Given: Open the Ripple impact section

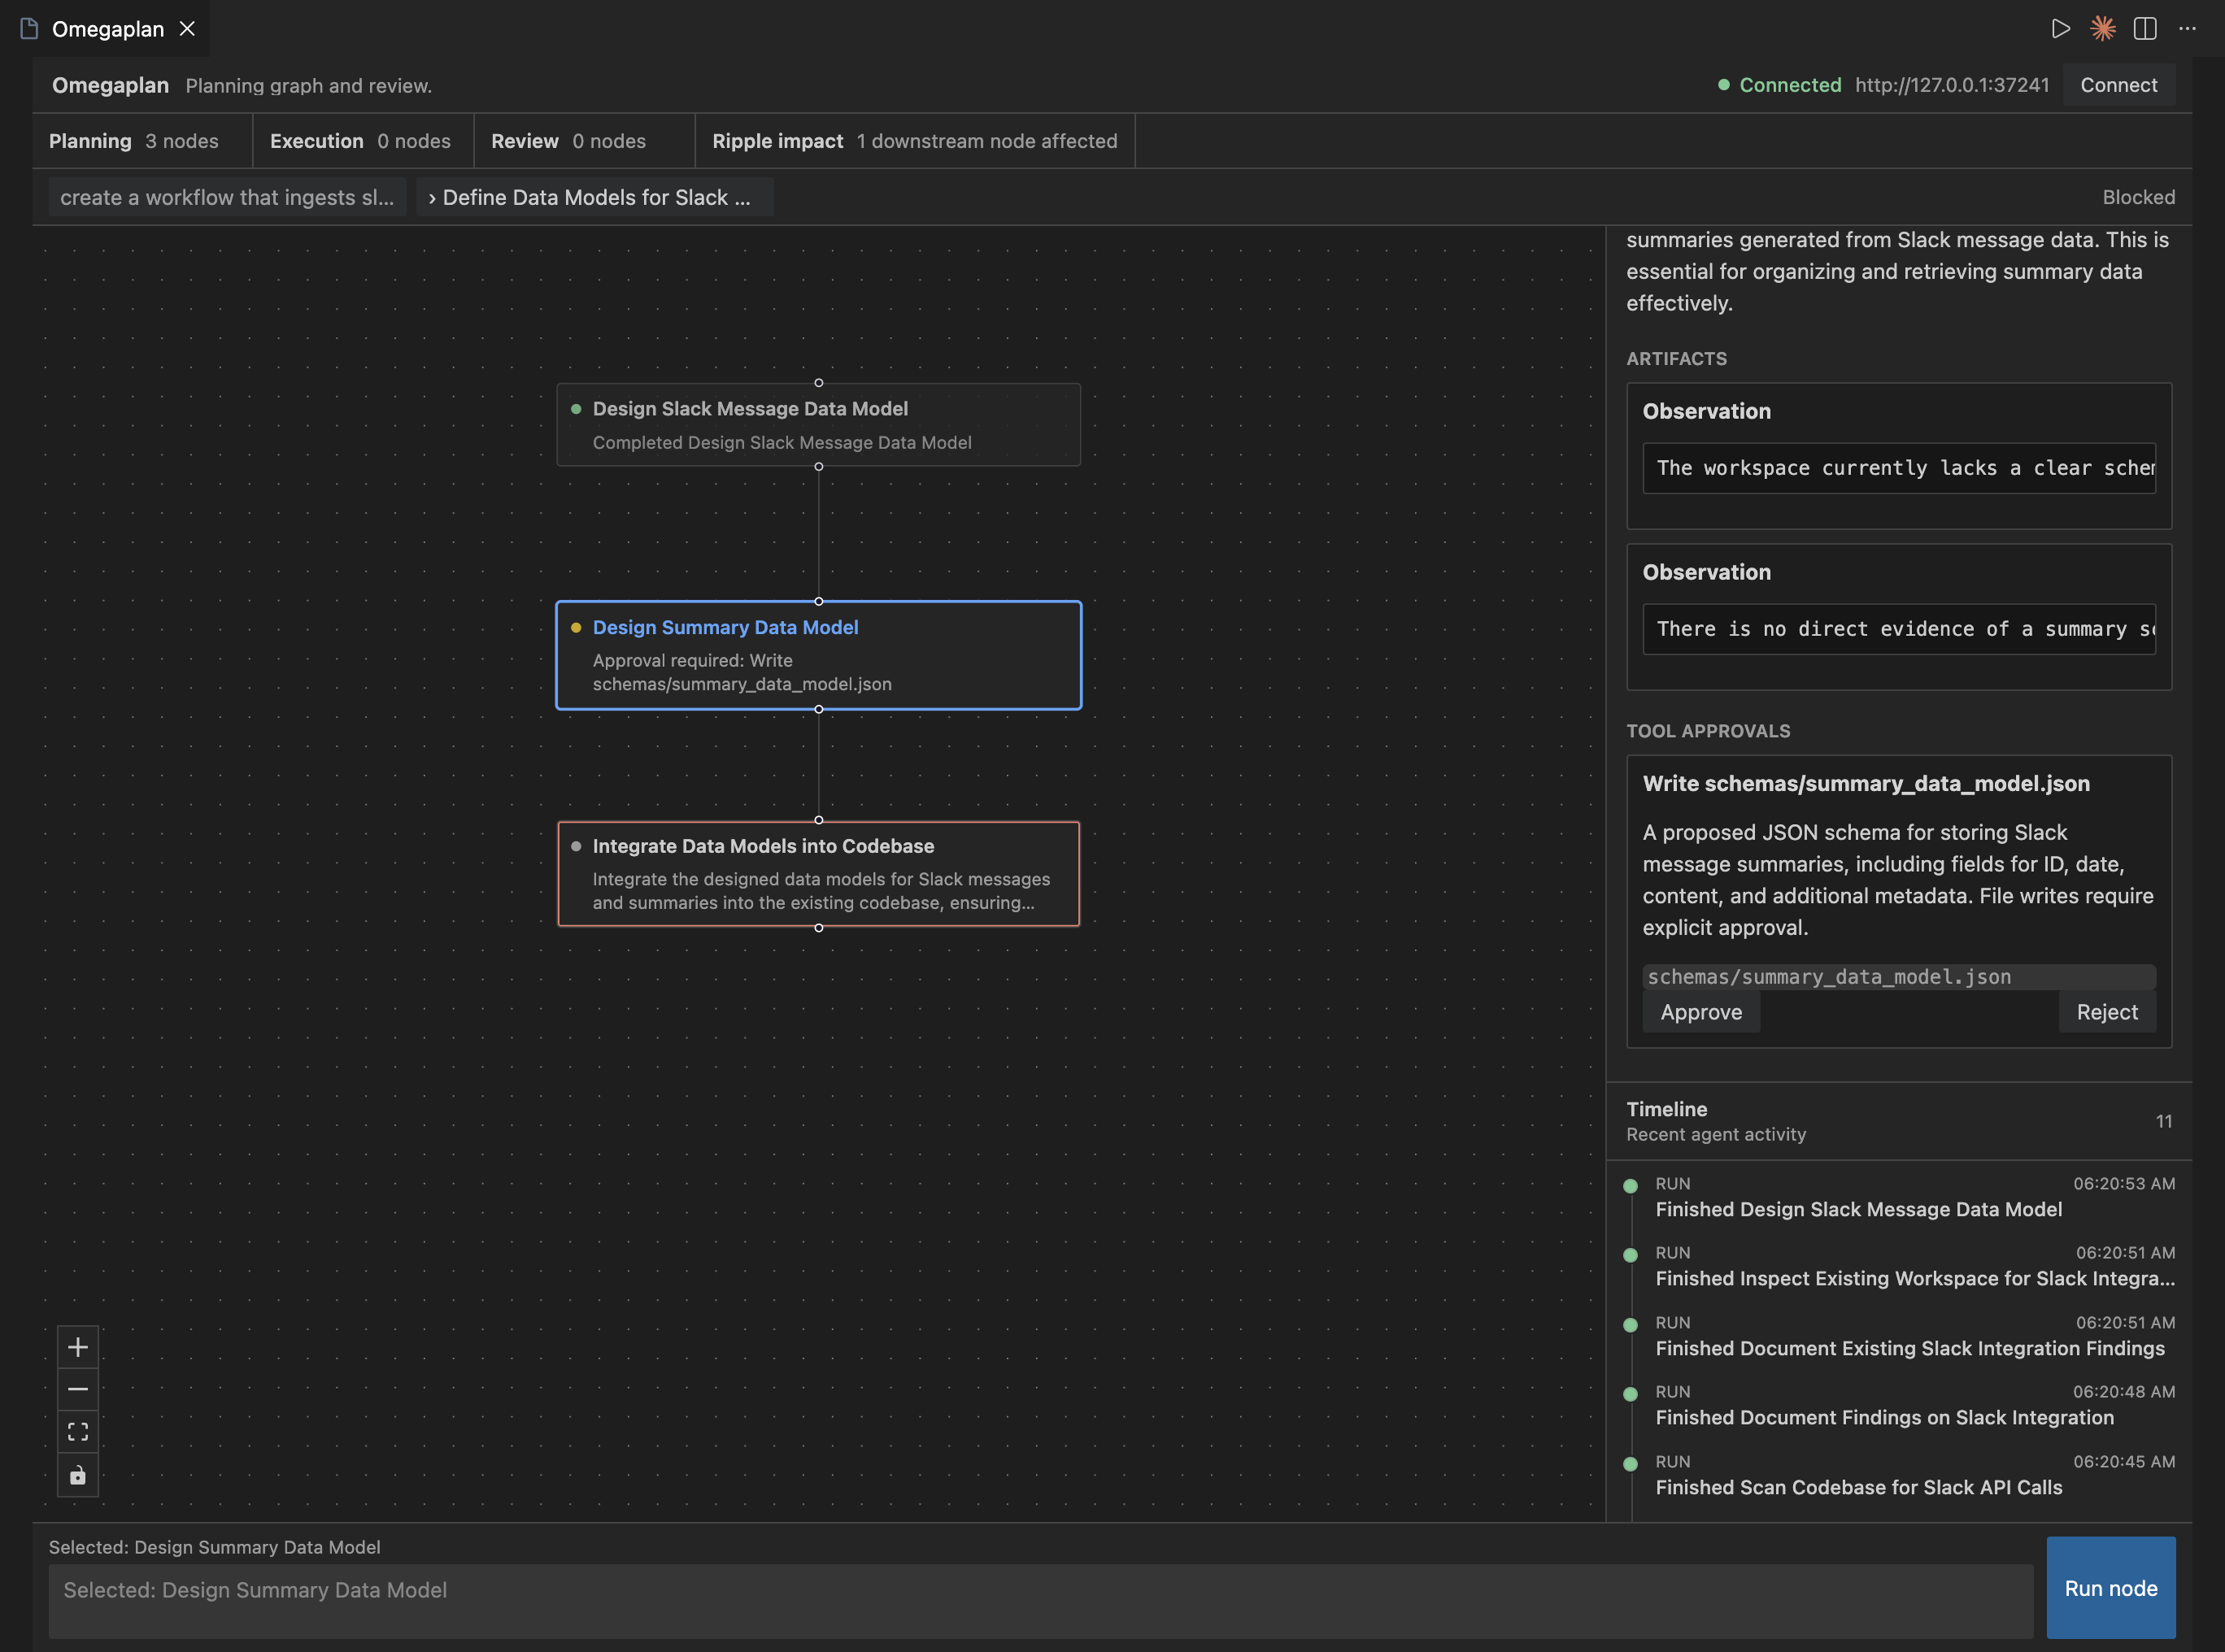Looking at the screenshot, I should click(x=914, y=141).
